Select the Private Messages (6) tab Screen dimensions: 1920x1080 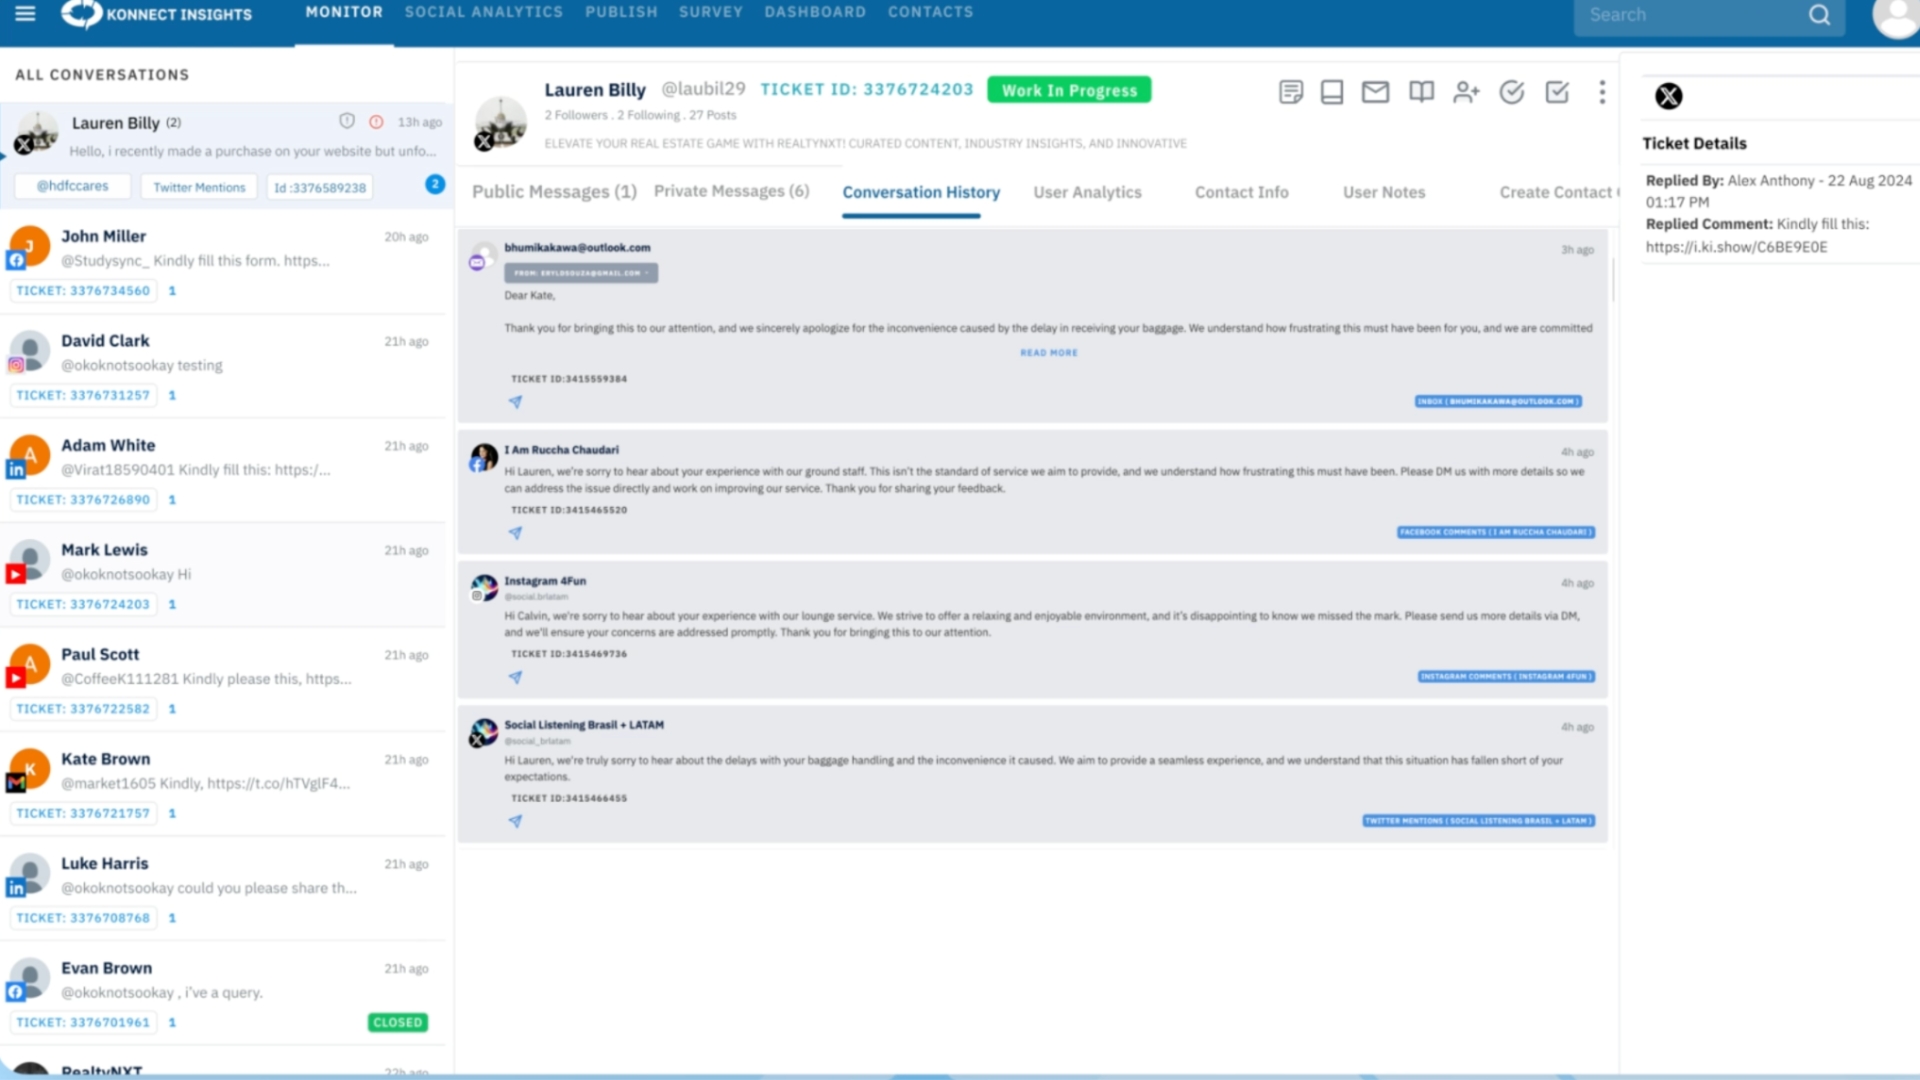tap(731, 190)
